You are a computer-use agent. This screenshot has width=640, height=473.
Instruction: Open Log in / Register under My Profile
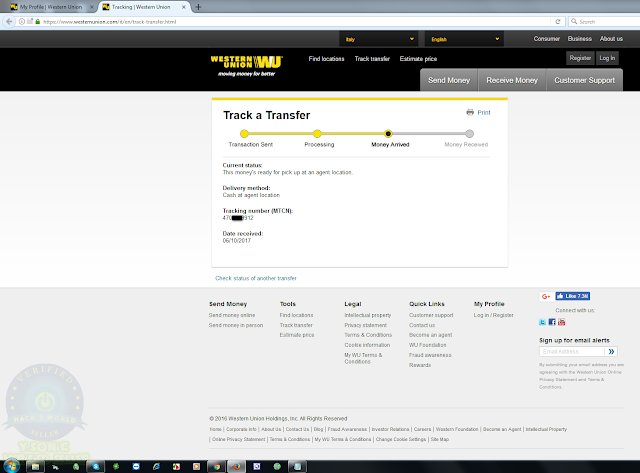click(x=493, y=315)
